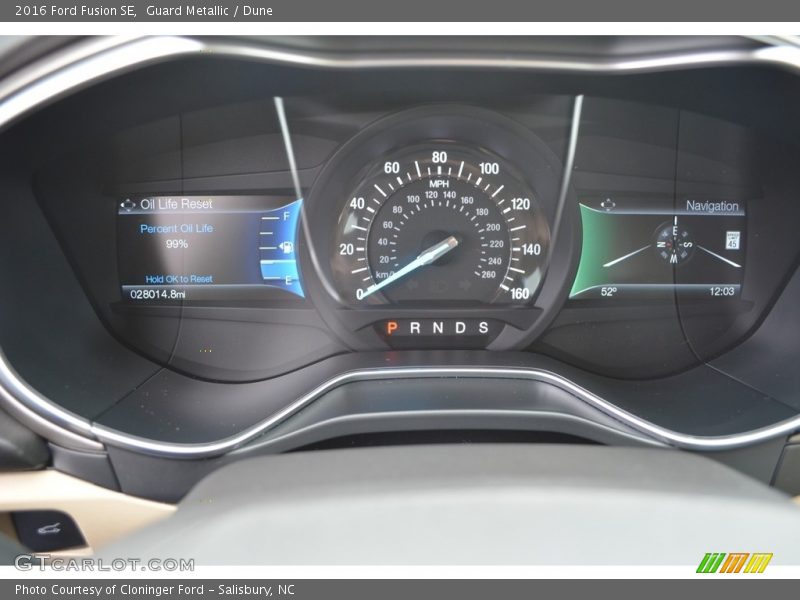Screen dimensions: 800x600
Task: Click the odometer reading 028014.8mi
Action: point(159,294)
